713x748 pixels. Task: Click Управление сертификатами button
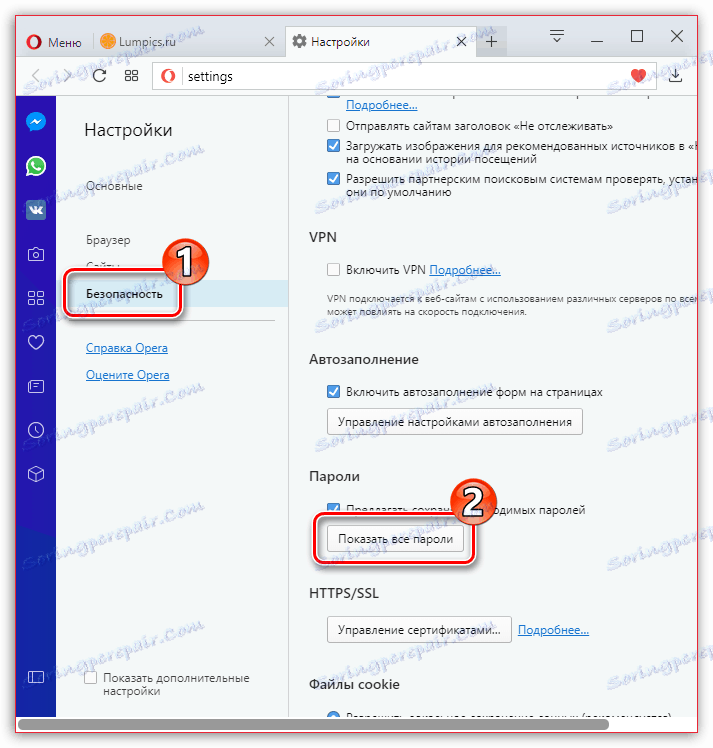tap(419, 630)
